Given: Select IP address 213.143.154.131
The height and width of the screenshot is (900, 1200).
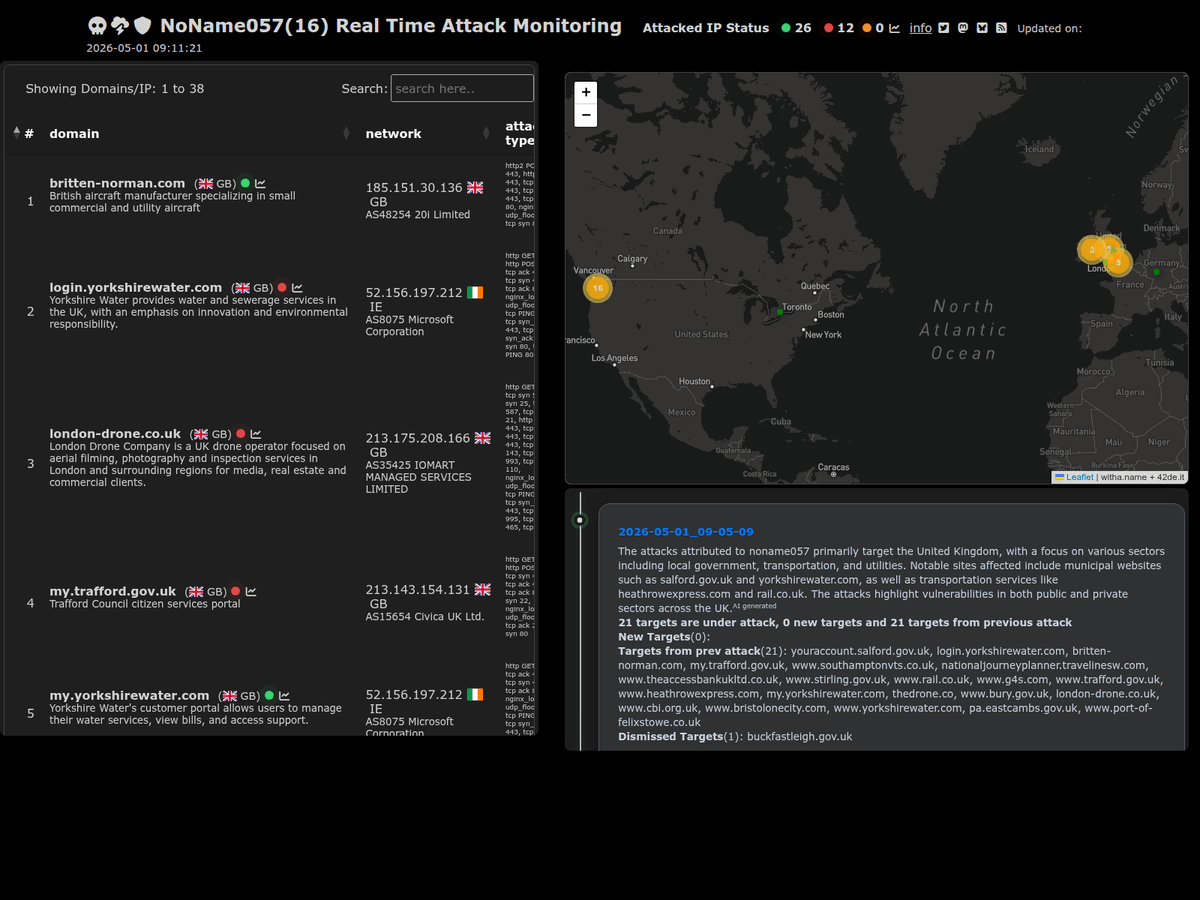Looking at the screenshot, I should (x=418, y=590).
